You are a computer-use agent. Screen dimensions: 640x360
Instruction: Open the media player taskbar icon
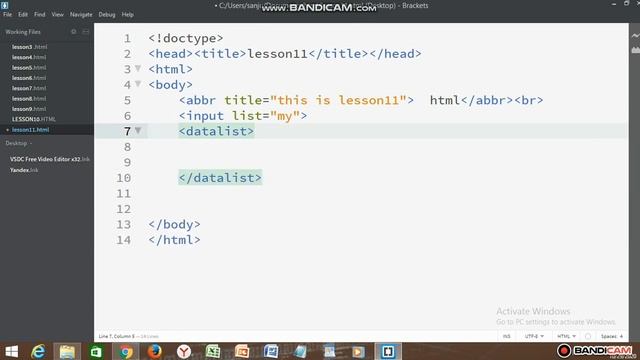point(358,351)
